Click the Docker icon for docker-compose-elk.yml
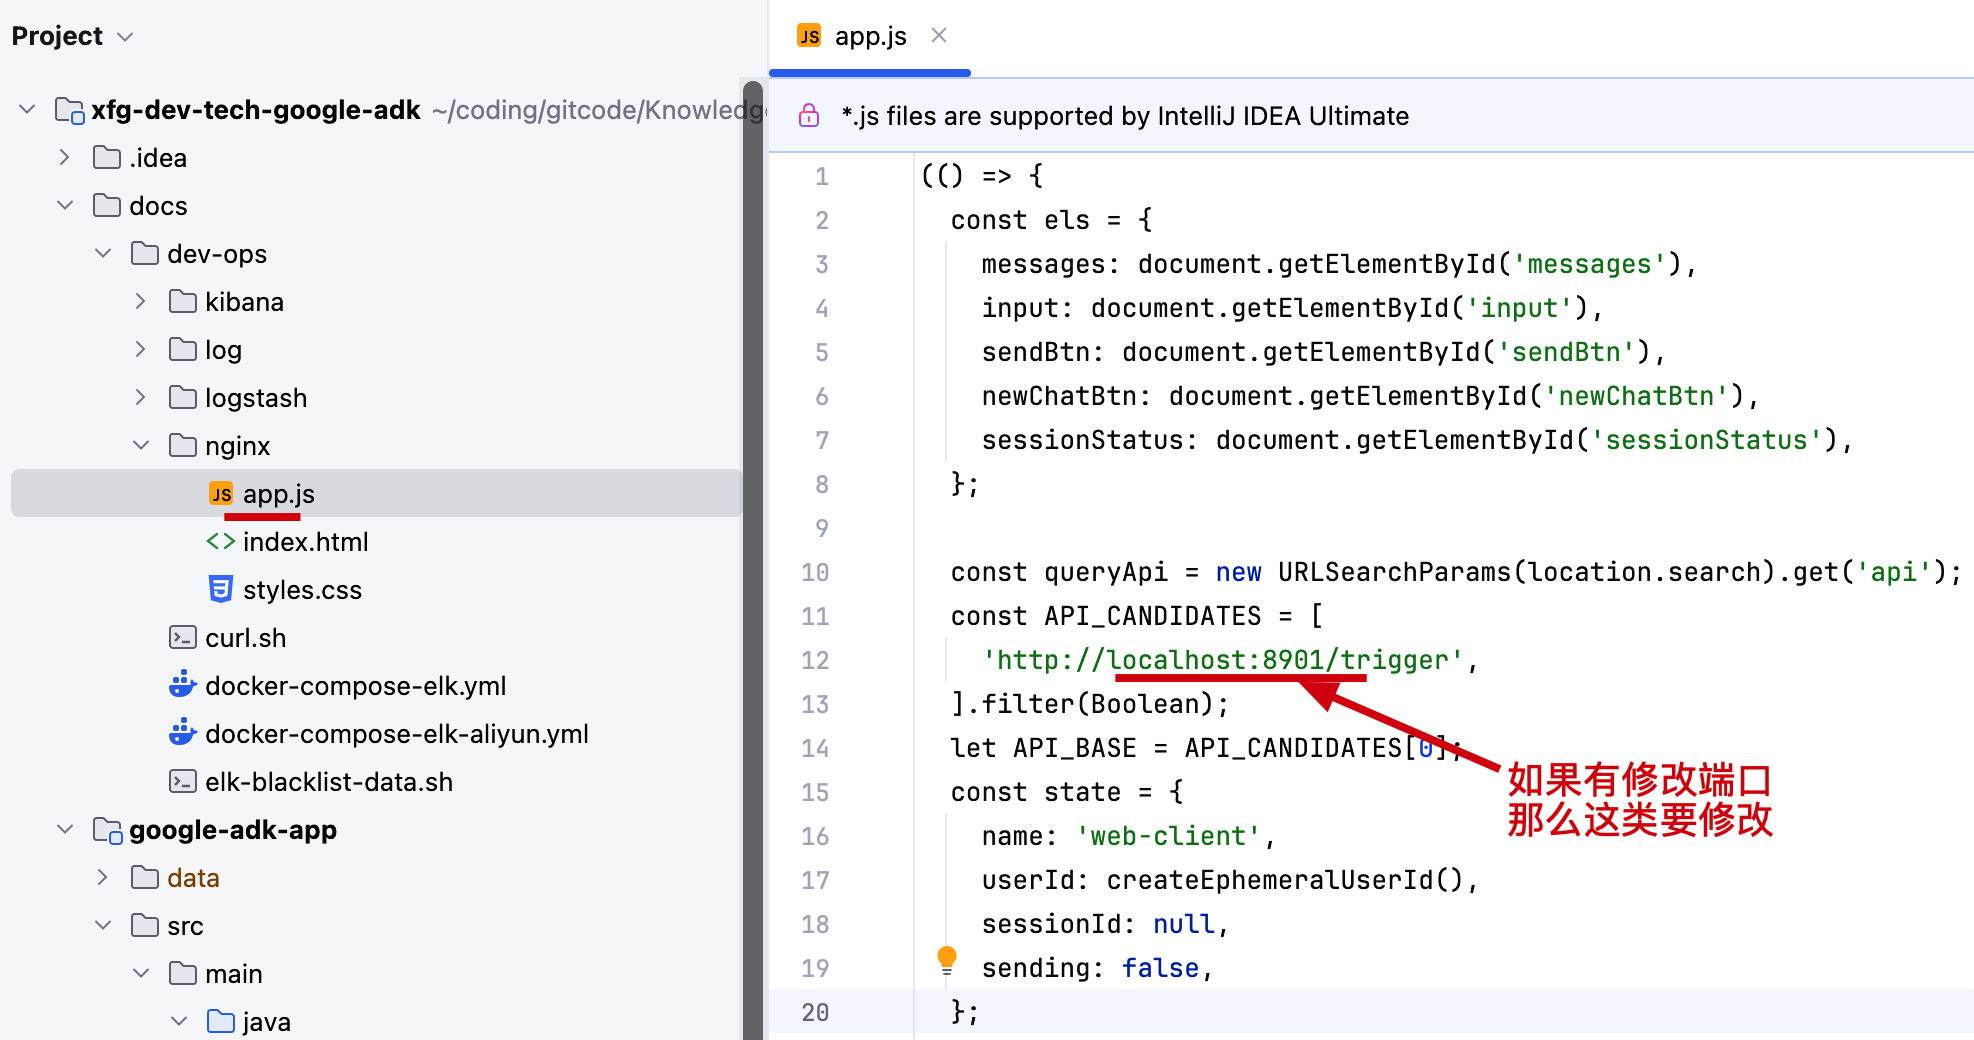The width and height of the screenshot is (1974, 1040). pyautogui.click(x=183, y=686)
